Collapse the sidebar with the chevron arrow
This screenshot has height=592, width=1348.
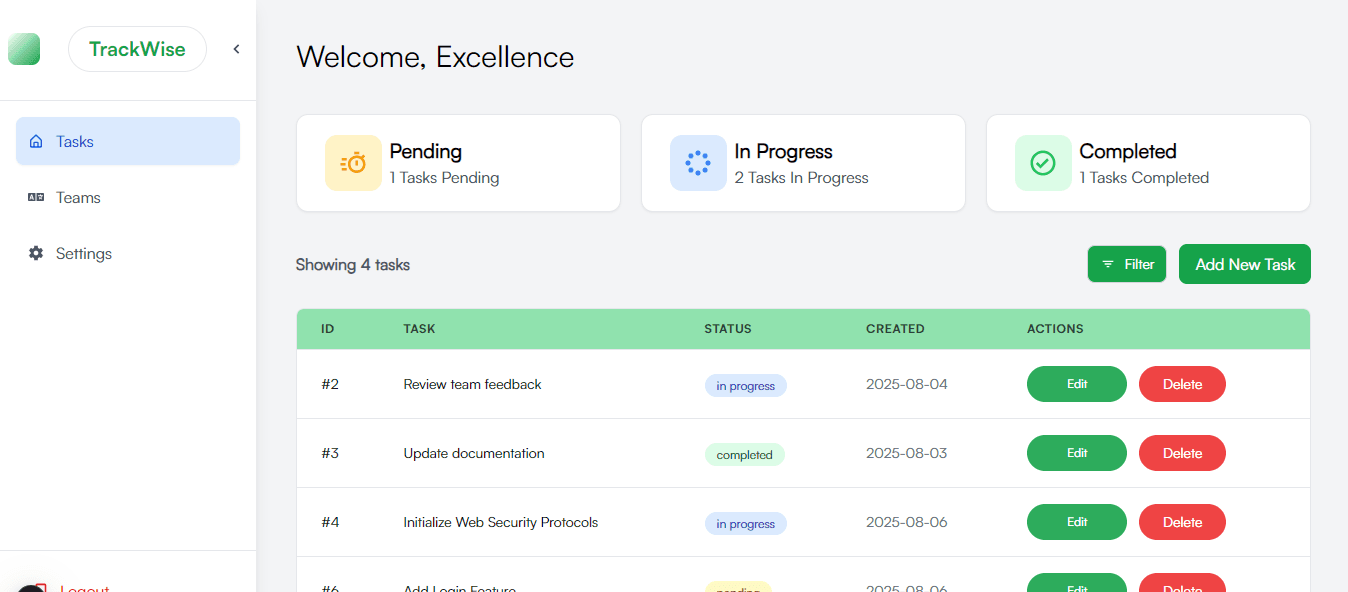point(236,49)
